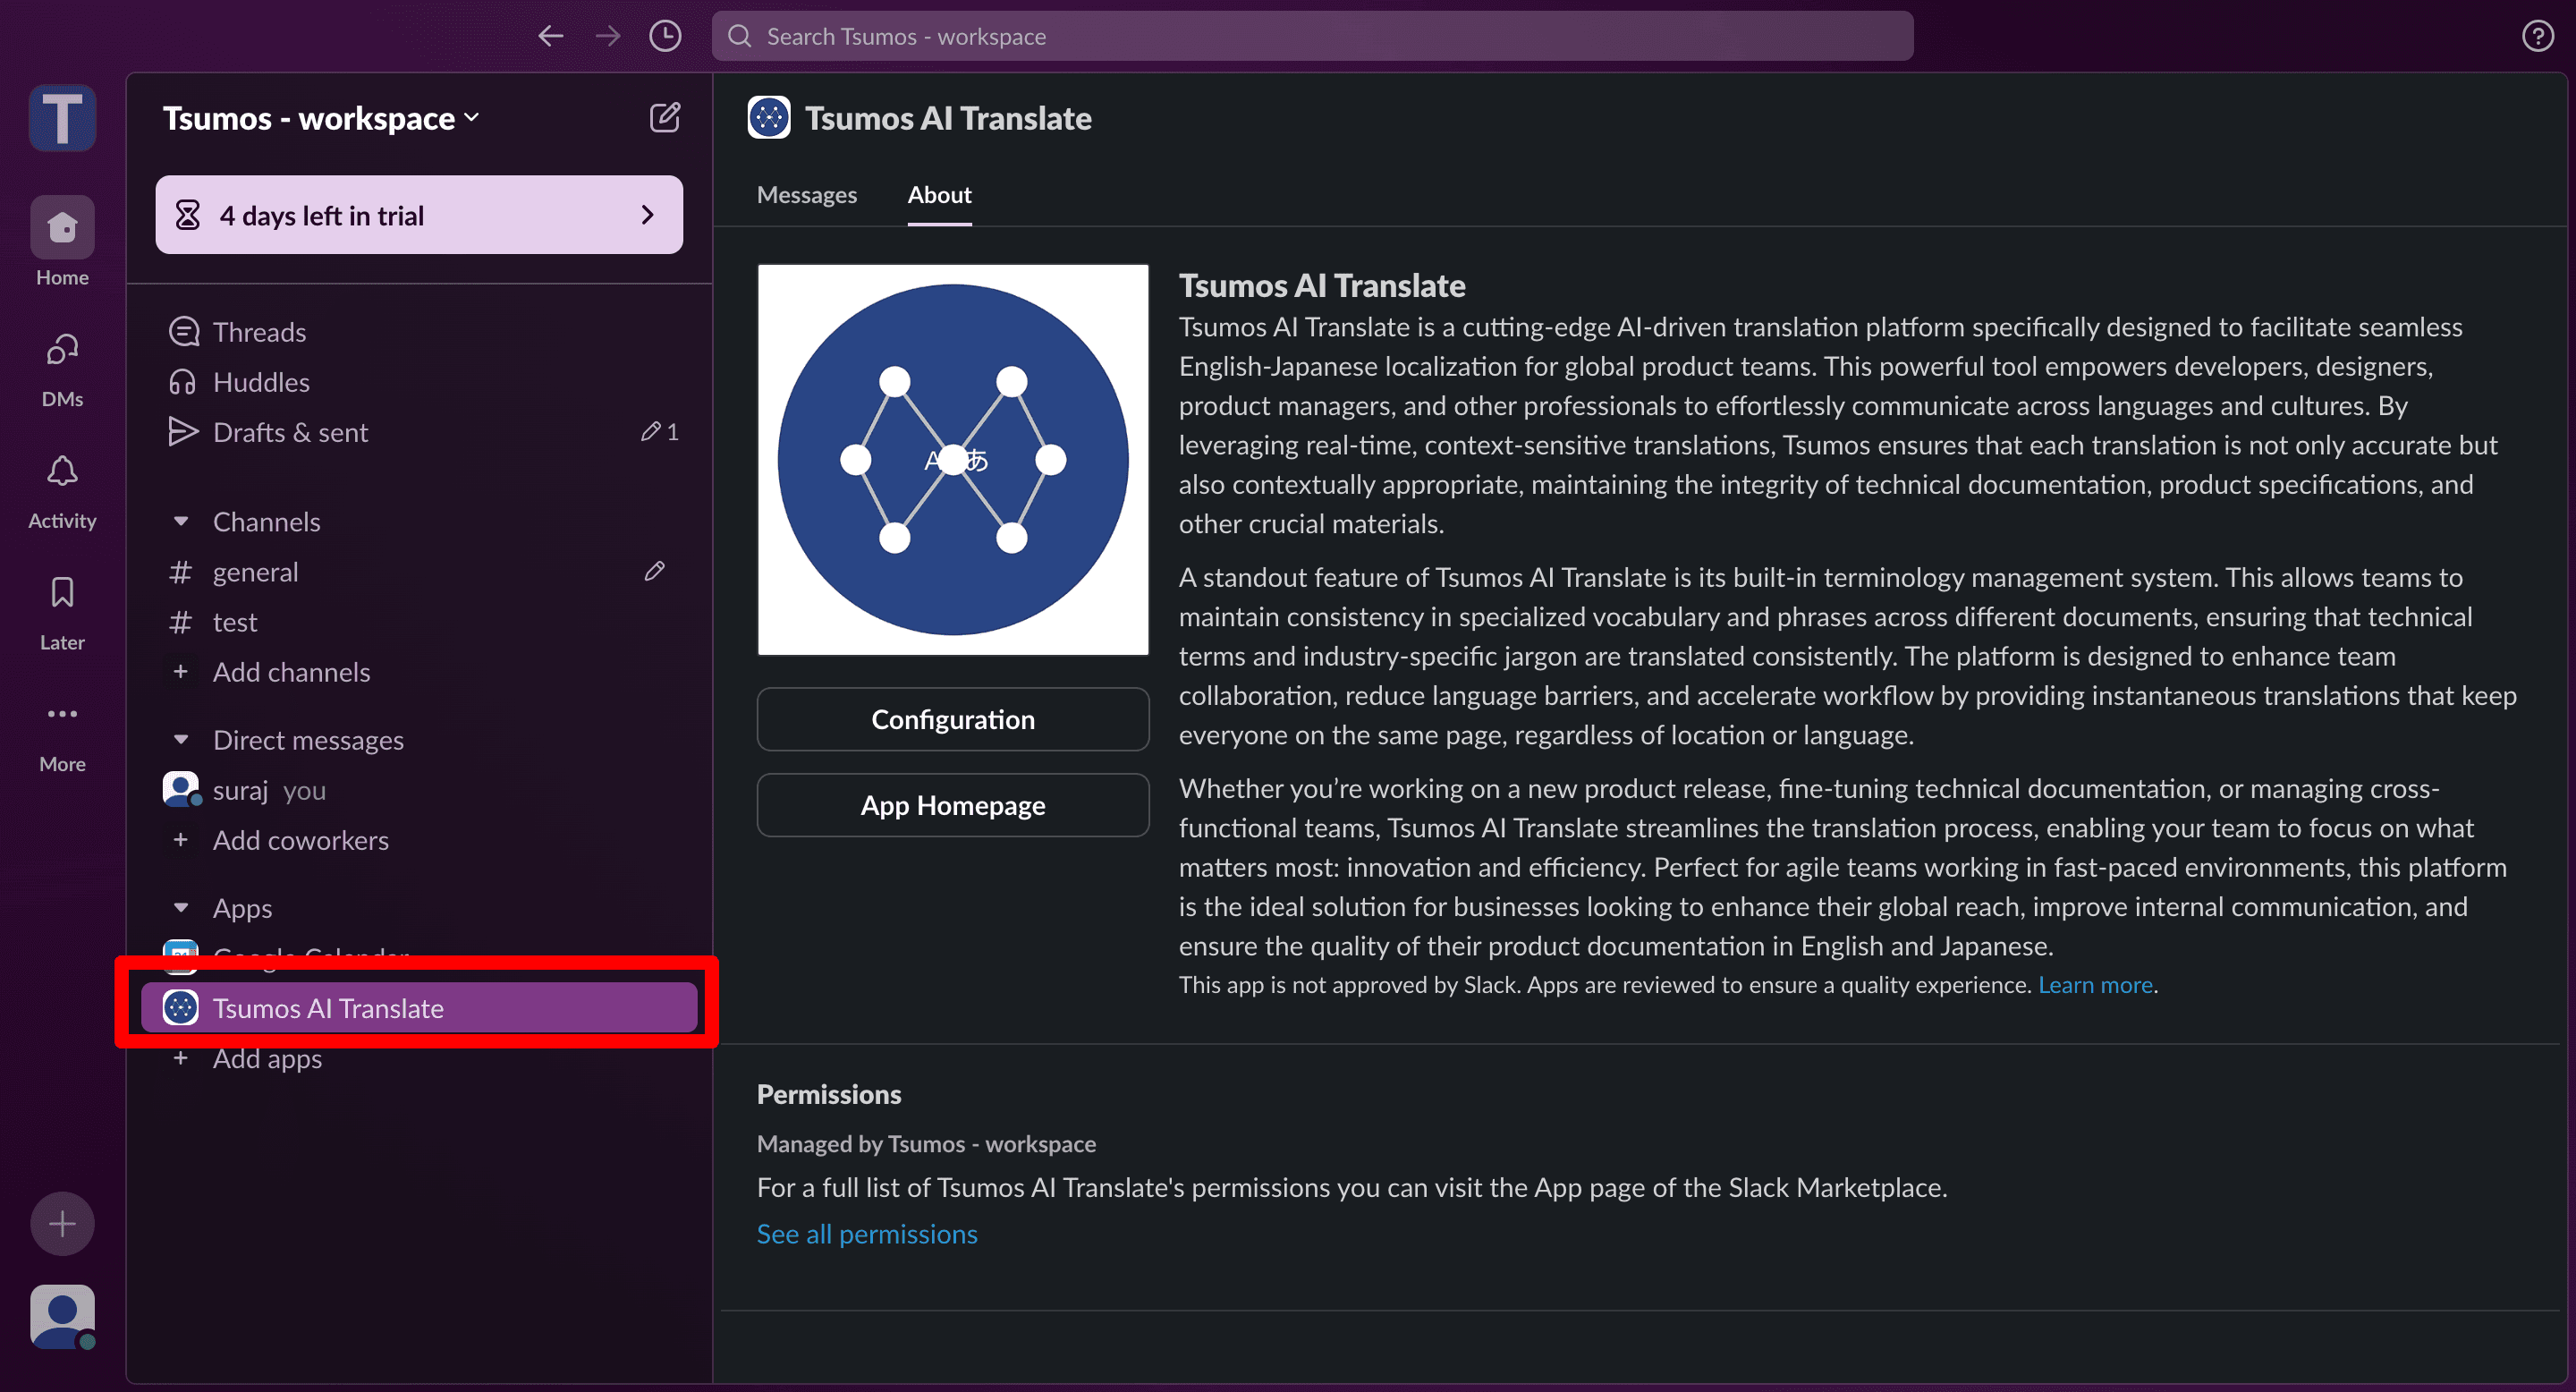Click the large Tsumos AI Translate logo
Viewport: 2576px width, 1392px height.
pos(952,460)
